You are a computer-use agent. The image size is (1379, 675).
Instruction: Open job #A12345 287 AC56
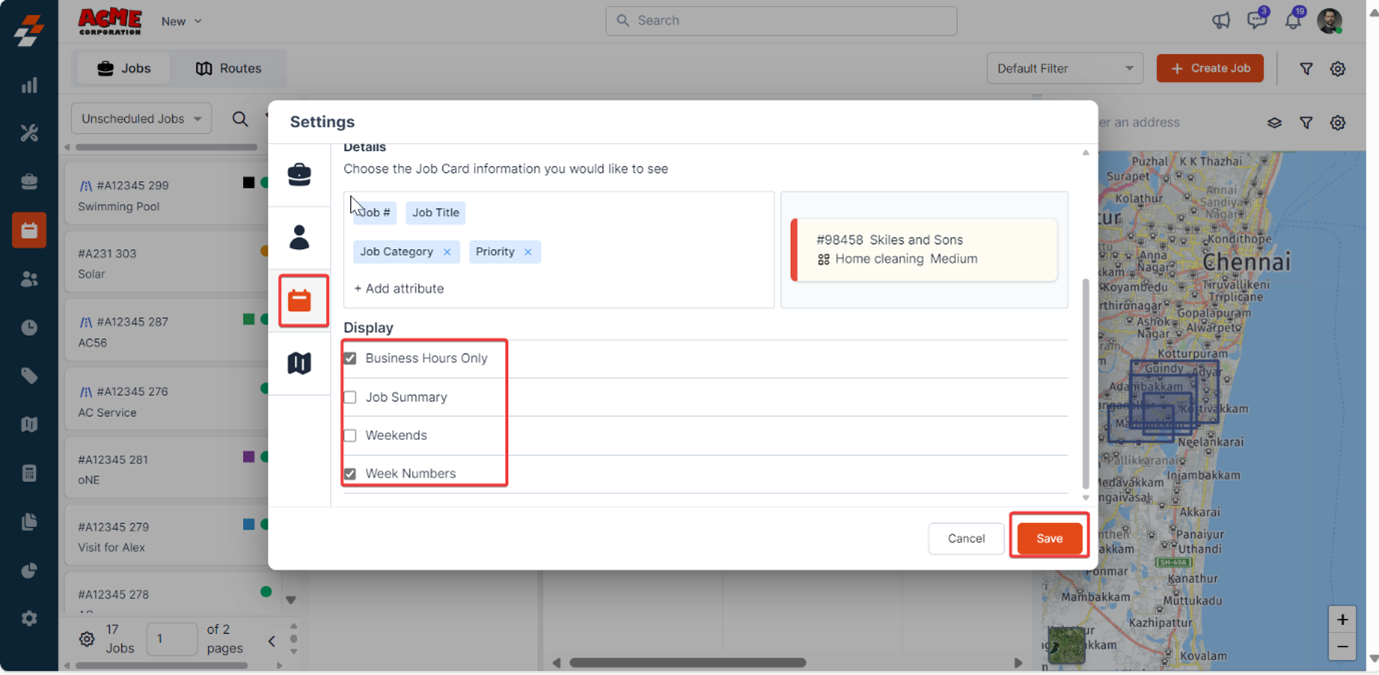(x=167, y=332)
